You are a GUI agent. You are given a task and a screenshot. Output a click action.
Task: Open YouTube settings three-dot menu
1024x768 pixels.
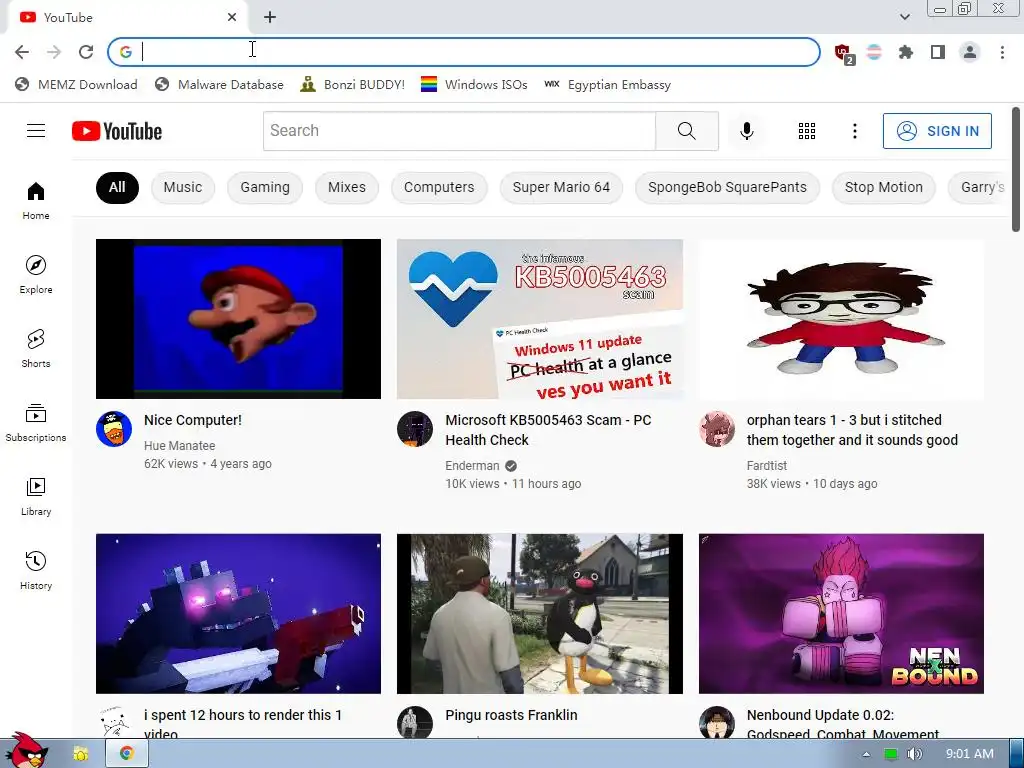(854, 131)
